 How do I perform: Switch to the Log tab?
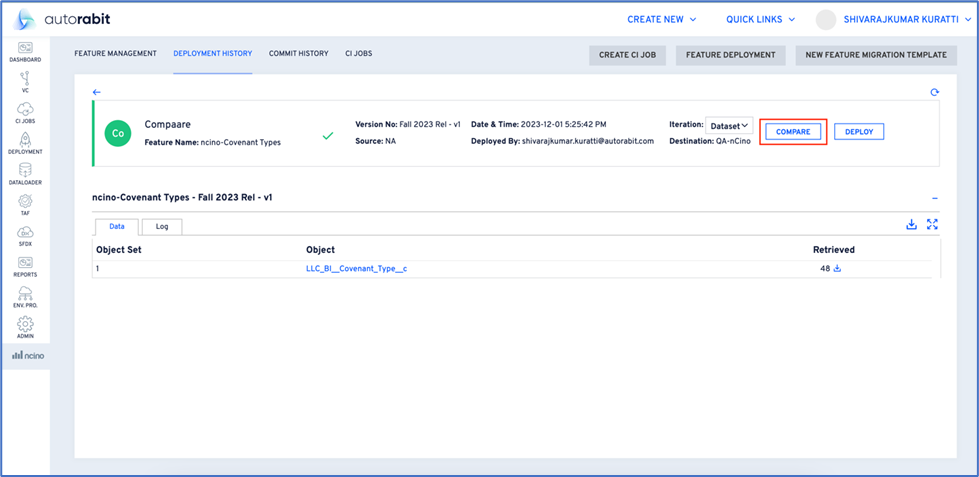(162, 226)
